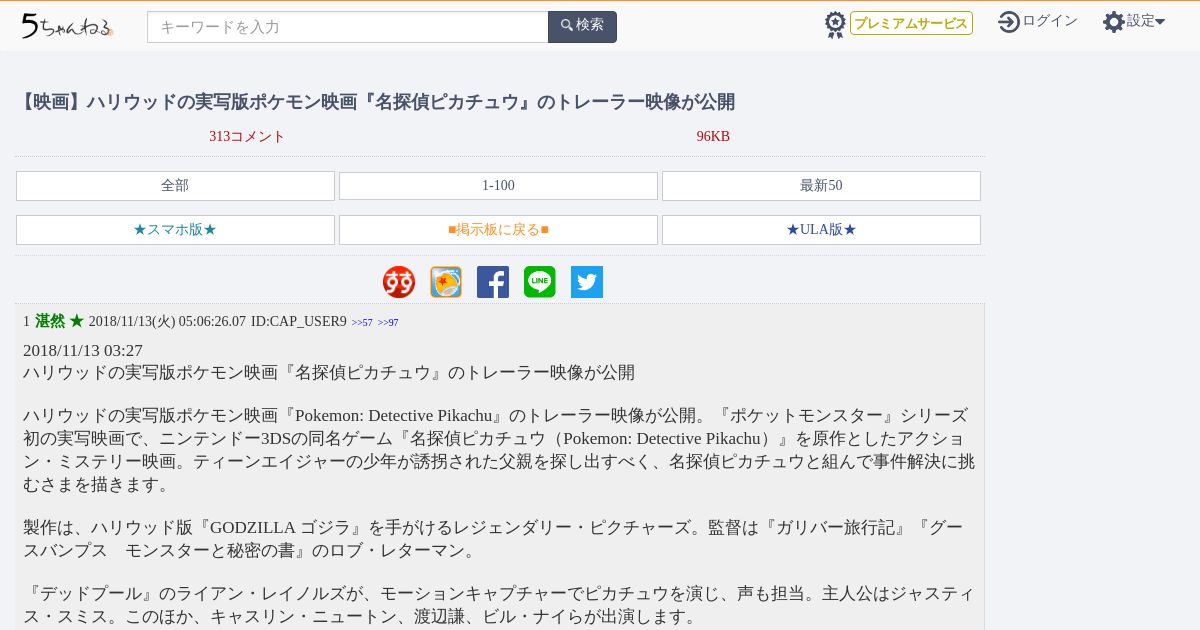Click the ログイン arrow icon

[x=1009, y=22]
